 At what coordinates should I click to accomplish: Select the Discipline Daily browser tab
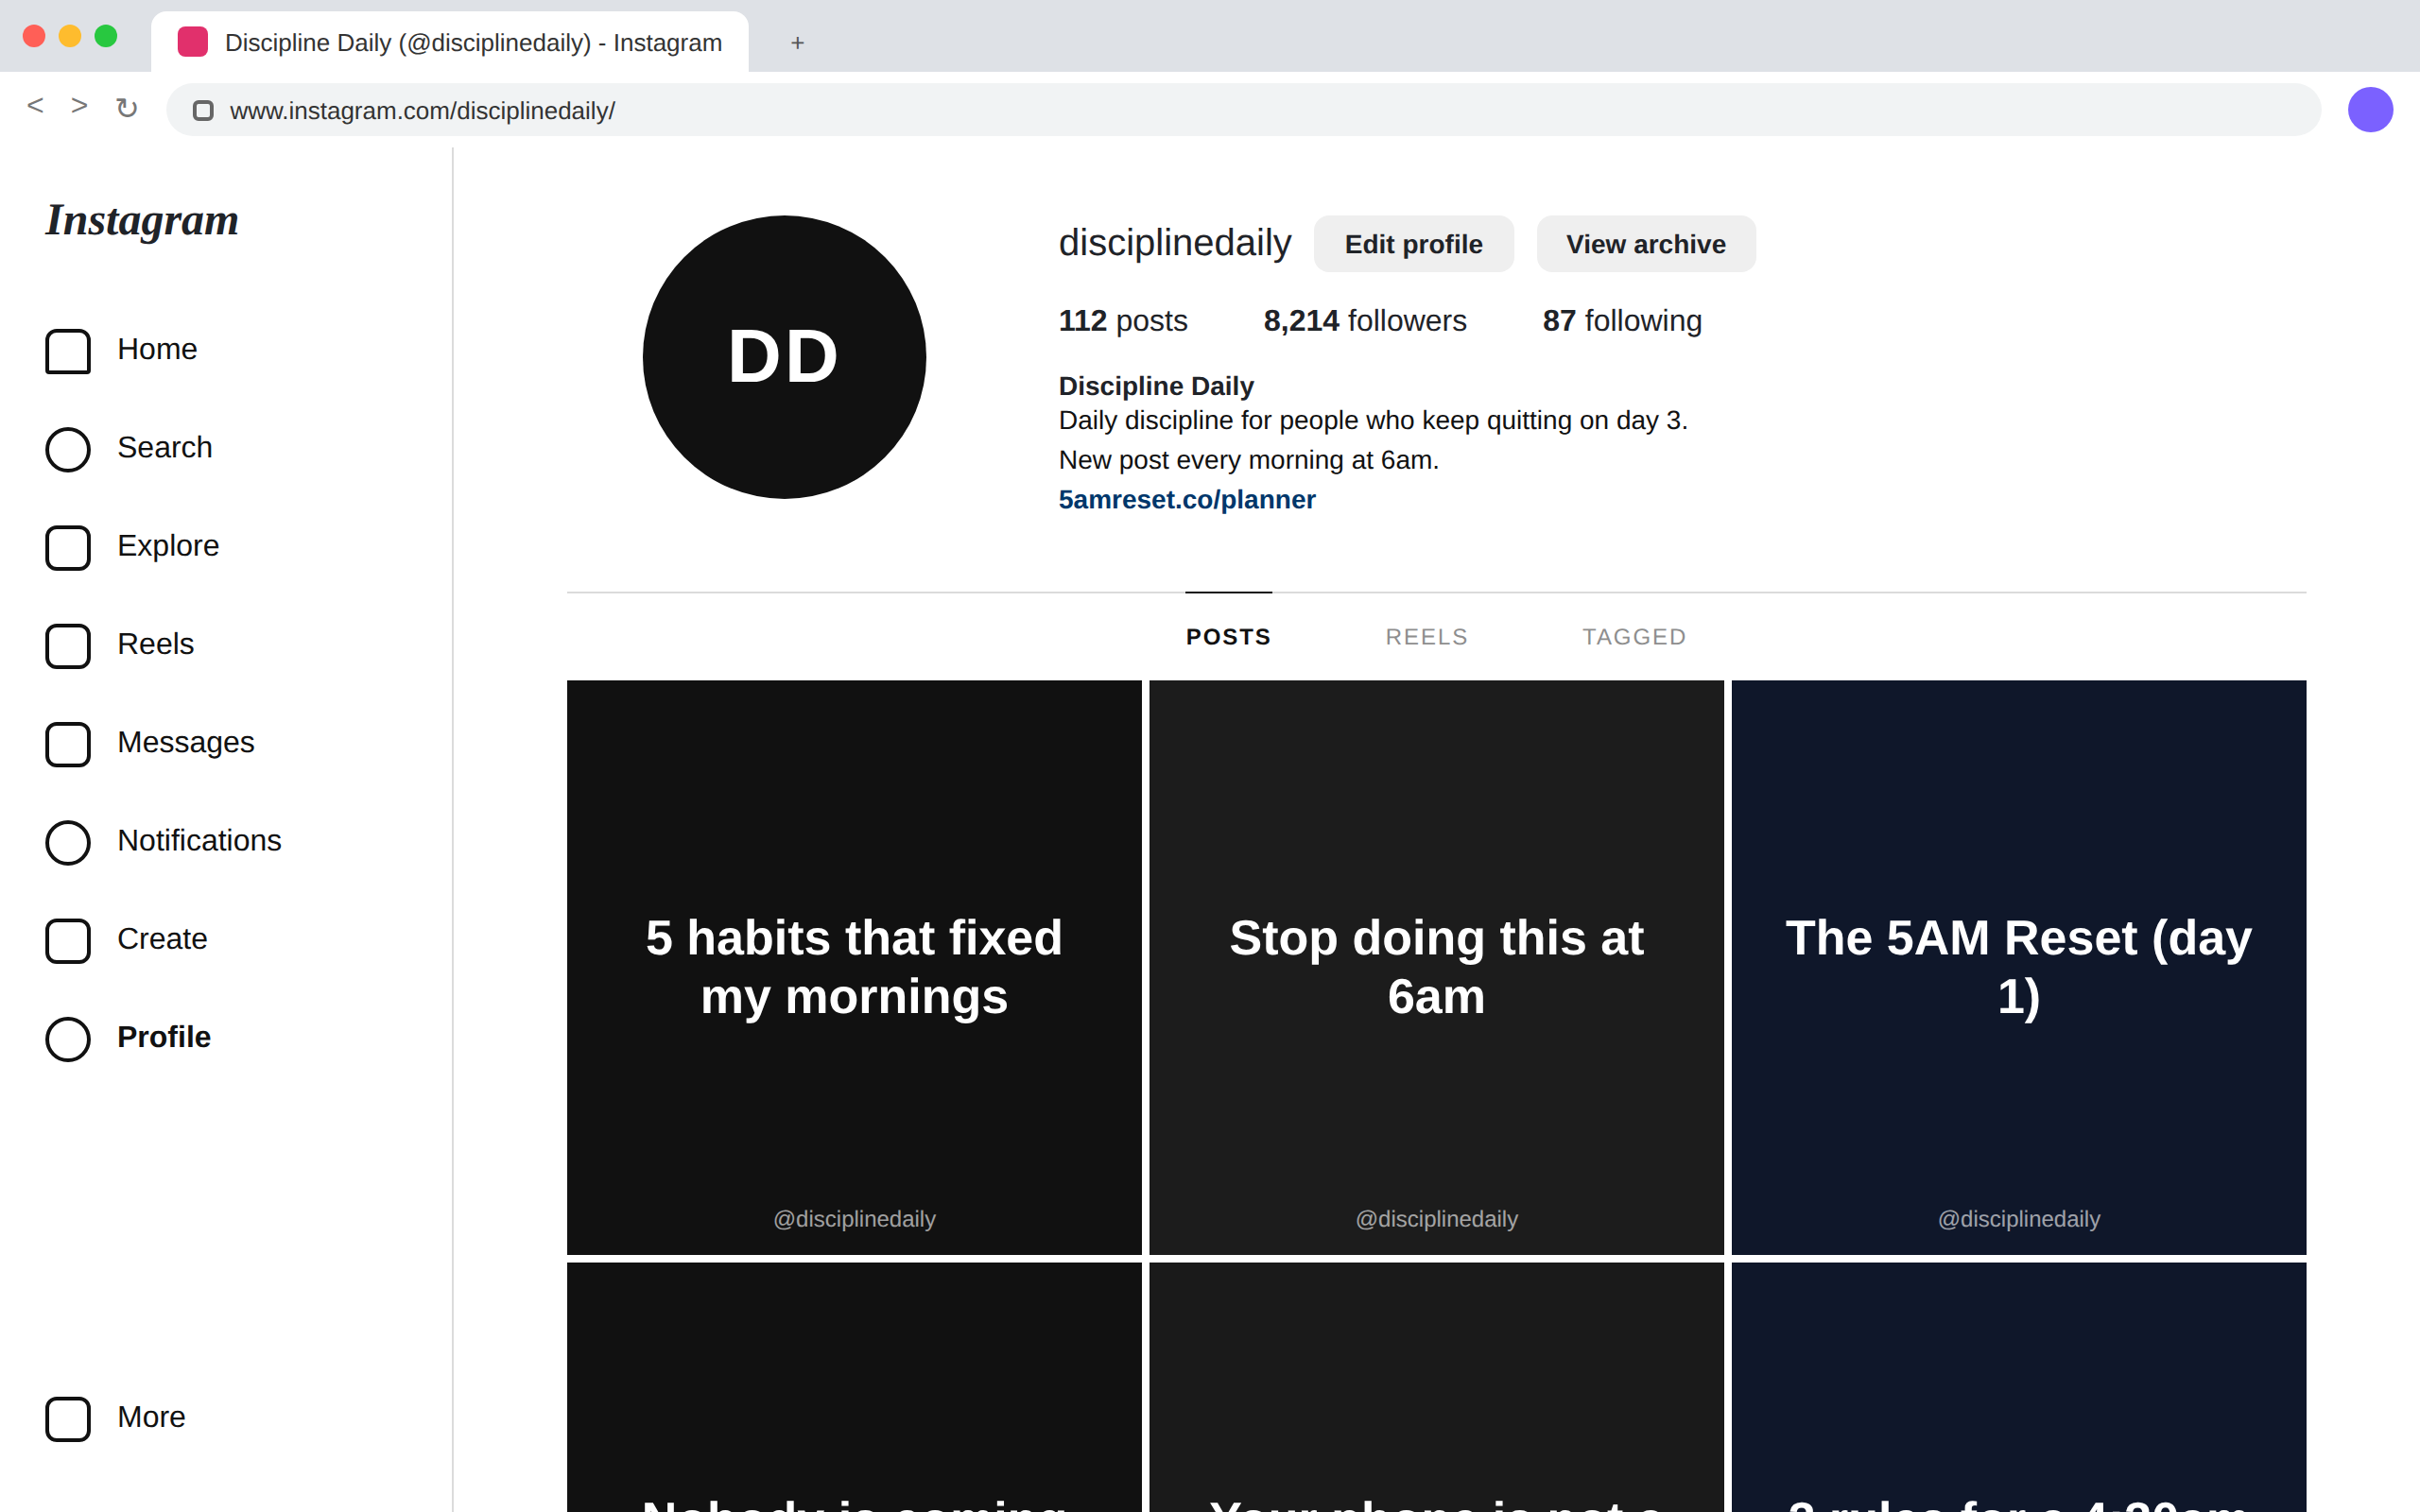click(449, 42)
